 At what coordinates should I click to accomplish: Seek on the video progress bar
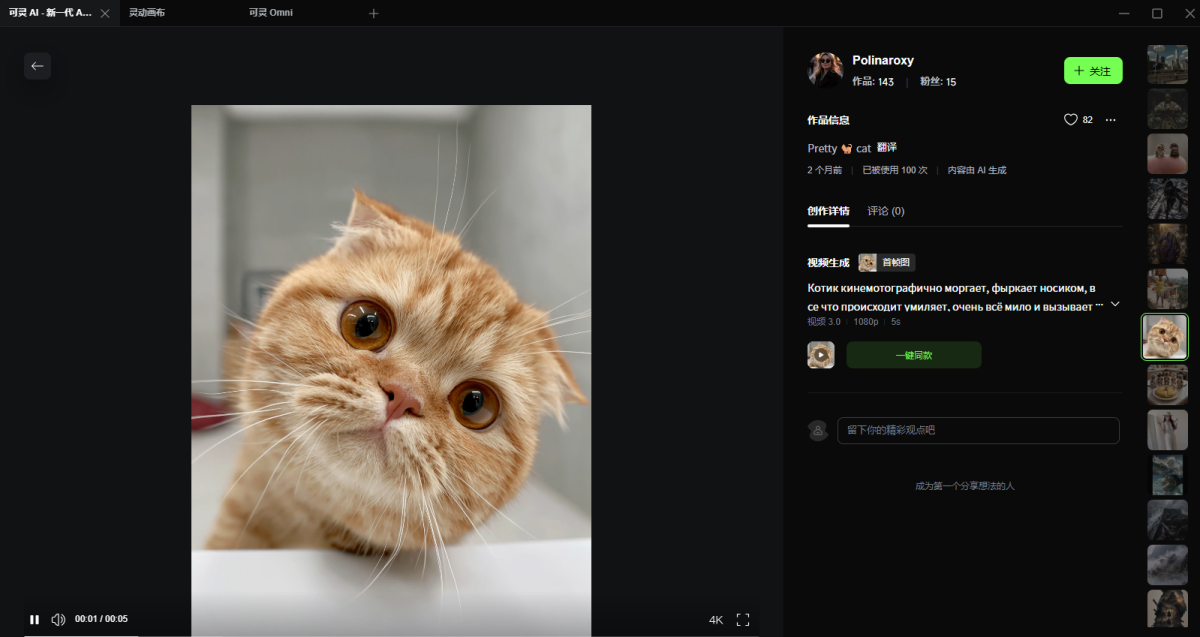(391, 635)
